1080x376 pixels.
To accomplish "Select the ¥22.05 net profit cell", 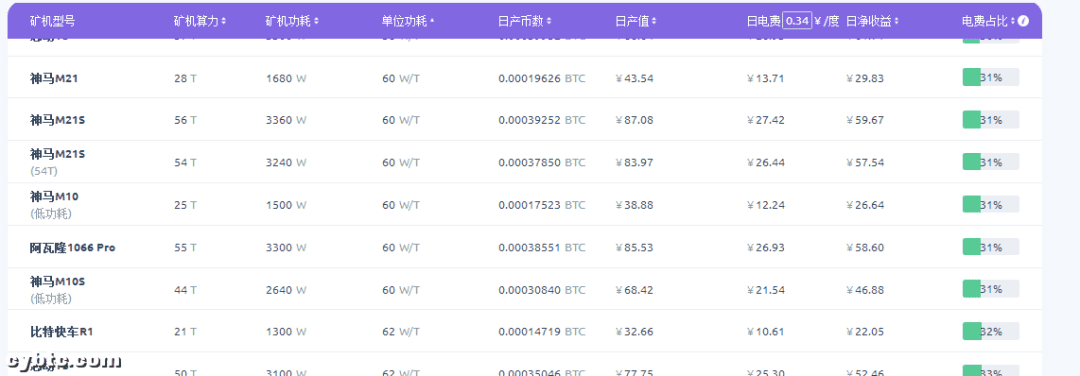I will coord(865,332).
